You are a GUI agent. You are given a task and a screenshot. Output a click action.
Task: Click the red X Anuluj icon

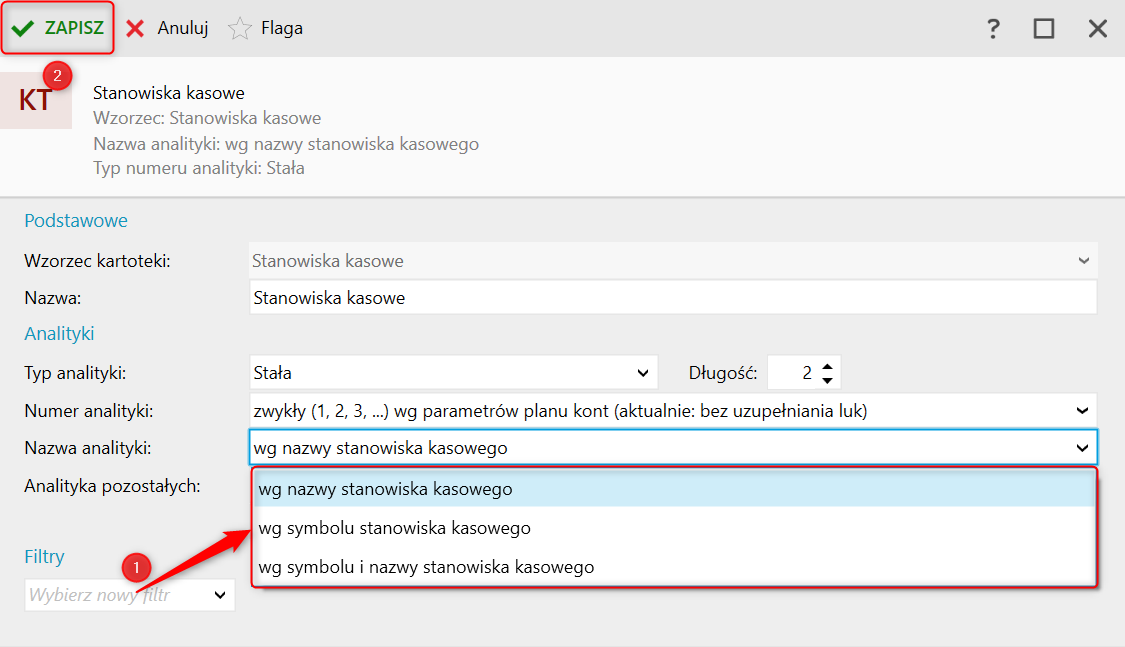(x=135, y=29)
